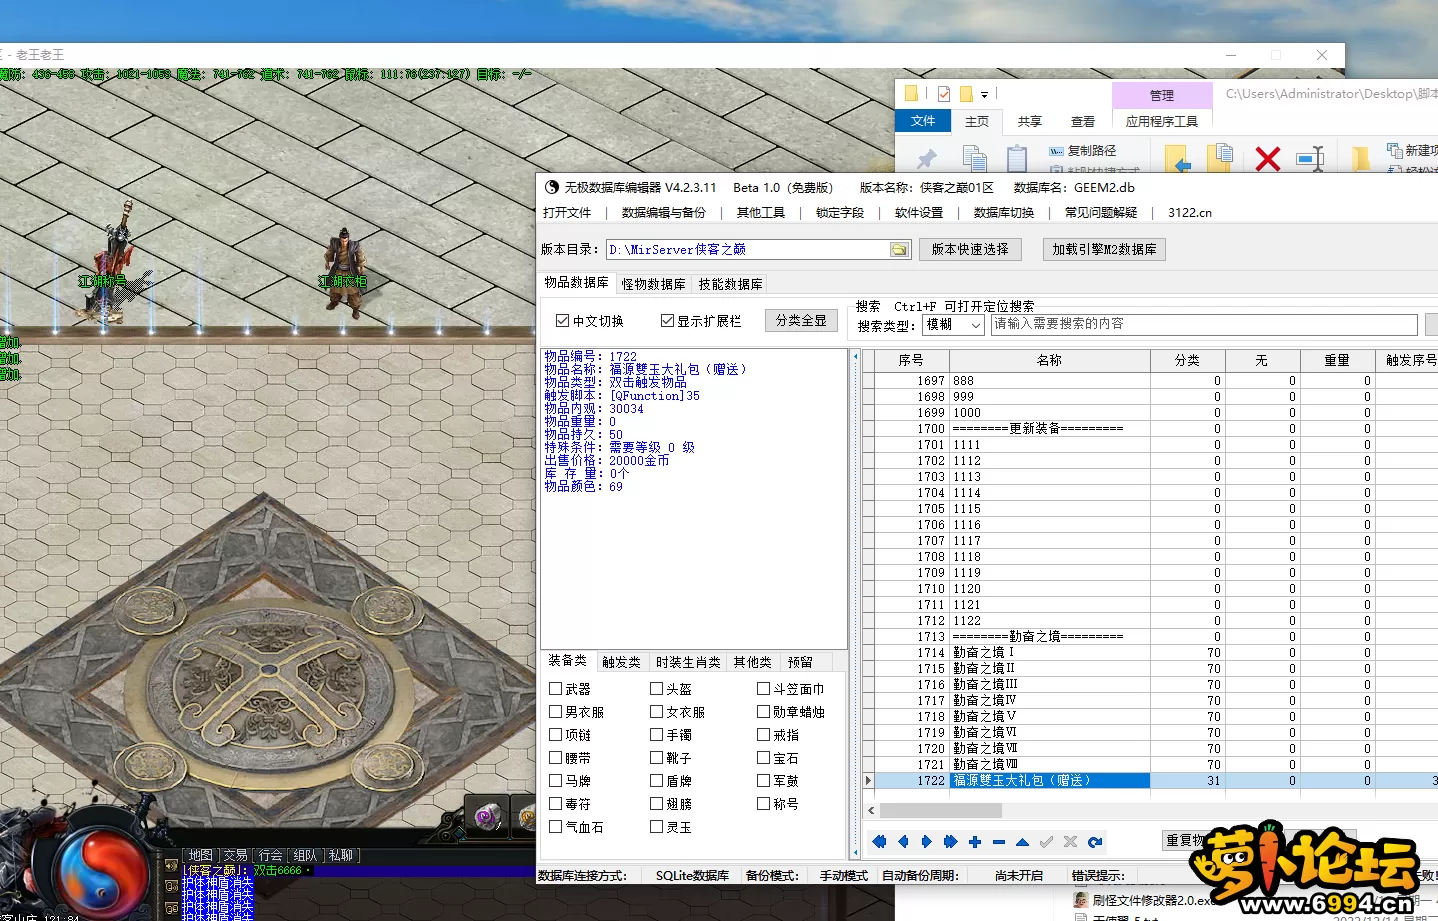Click the post changes checkmark icon
This screenshot has width=1438, height=921.
point(1046,842)
